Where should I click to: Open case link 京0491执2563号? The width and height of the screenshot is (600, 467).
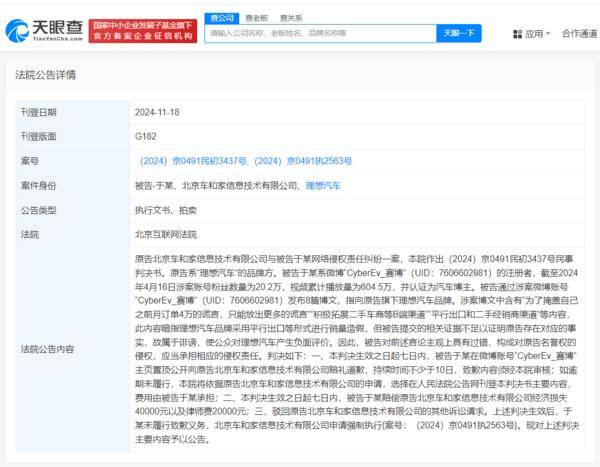(x=303, y=161)
